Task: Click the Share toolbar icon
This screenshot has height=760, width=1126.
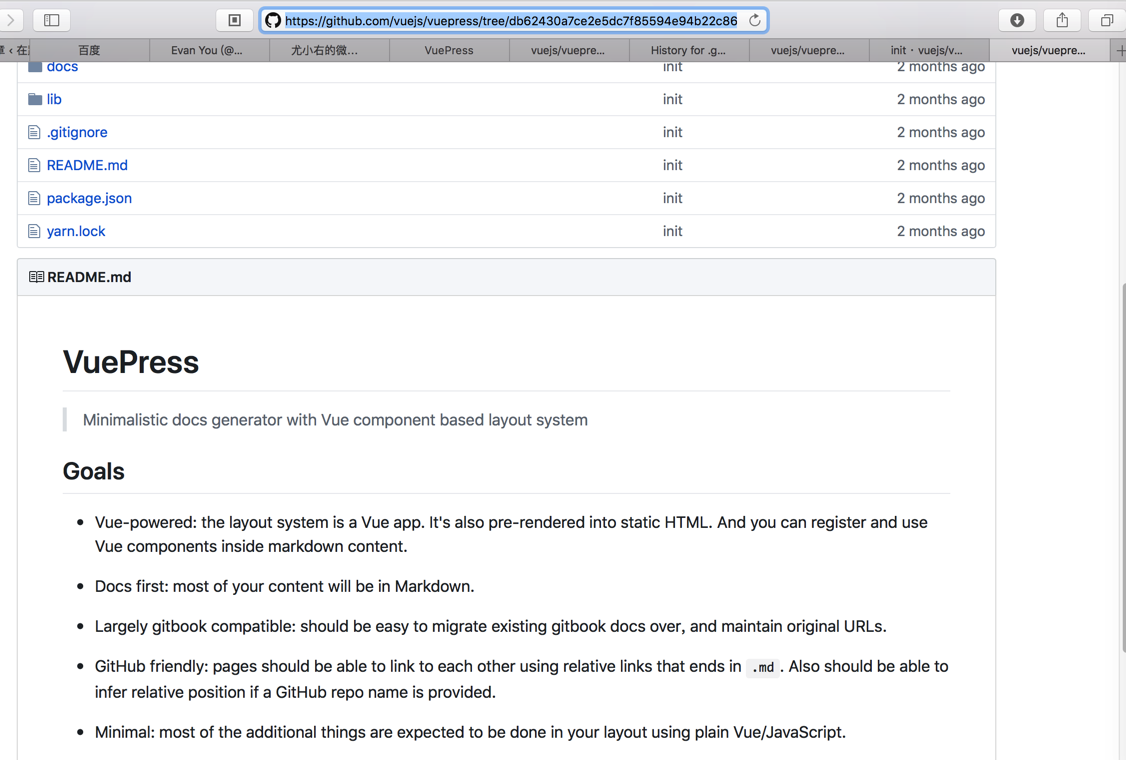Action: click(1062, 20)
